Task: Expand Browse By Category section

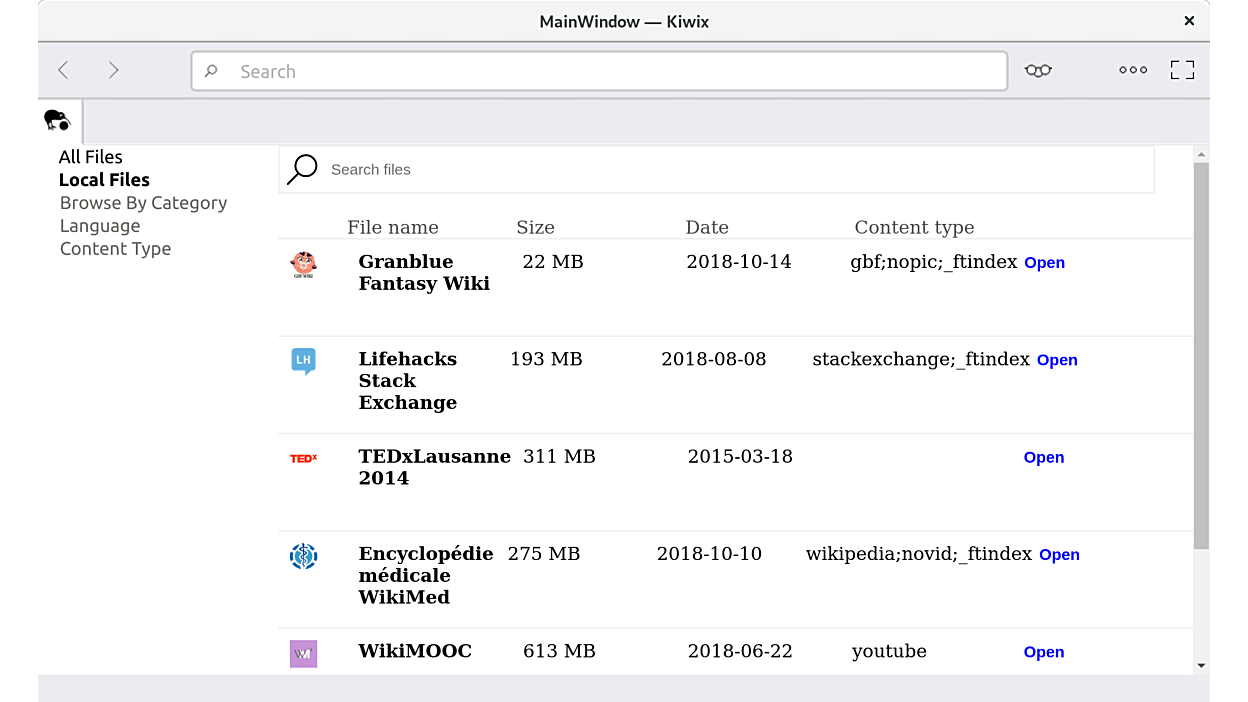Action: [x=143, y=203]
